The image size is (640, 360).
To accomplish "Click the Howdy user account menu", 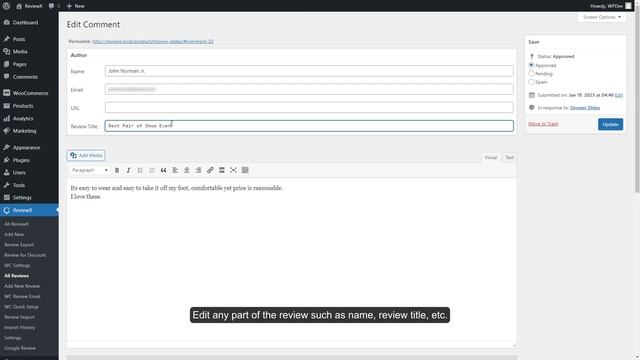I will [611, 6].
